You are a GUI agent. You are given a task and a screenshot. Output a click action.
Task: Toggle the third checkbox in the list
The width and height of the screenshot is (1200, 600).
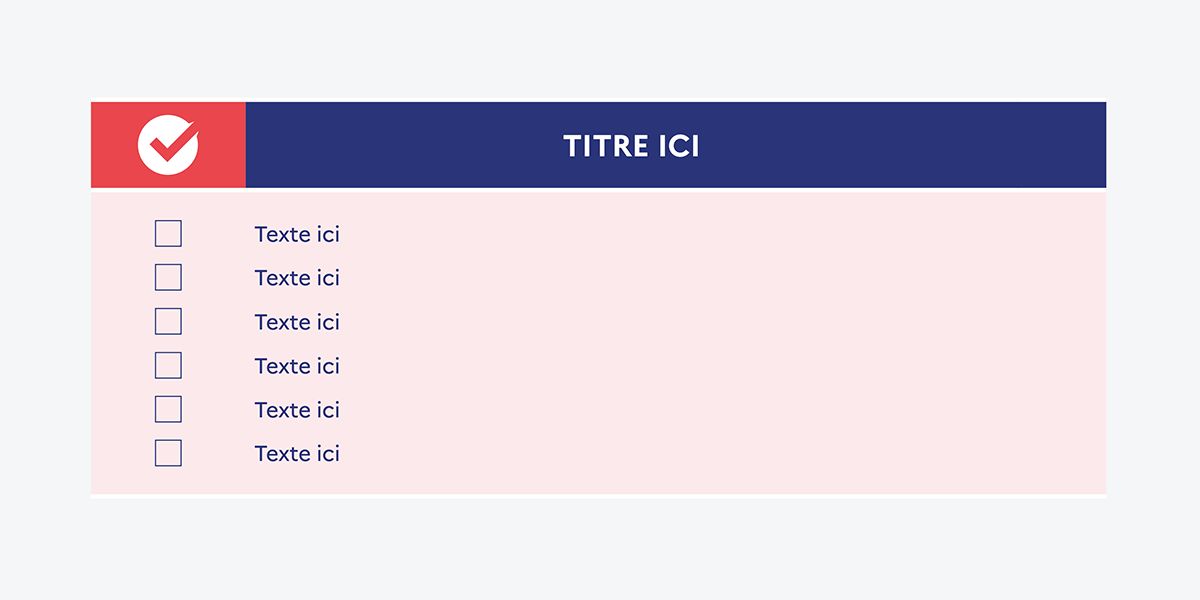(x=168, y=321)
